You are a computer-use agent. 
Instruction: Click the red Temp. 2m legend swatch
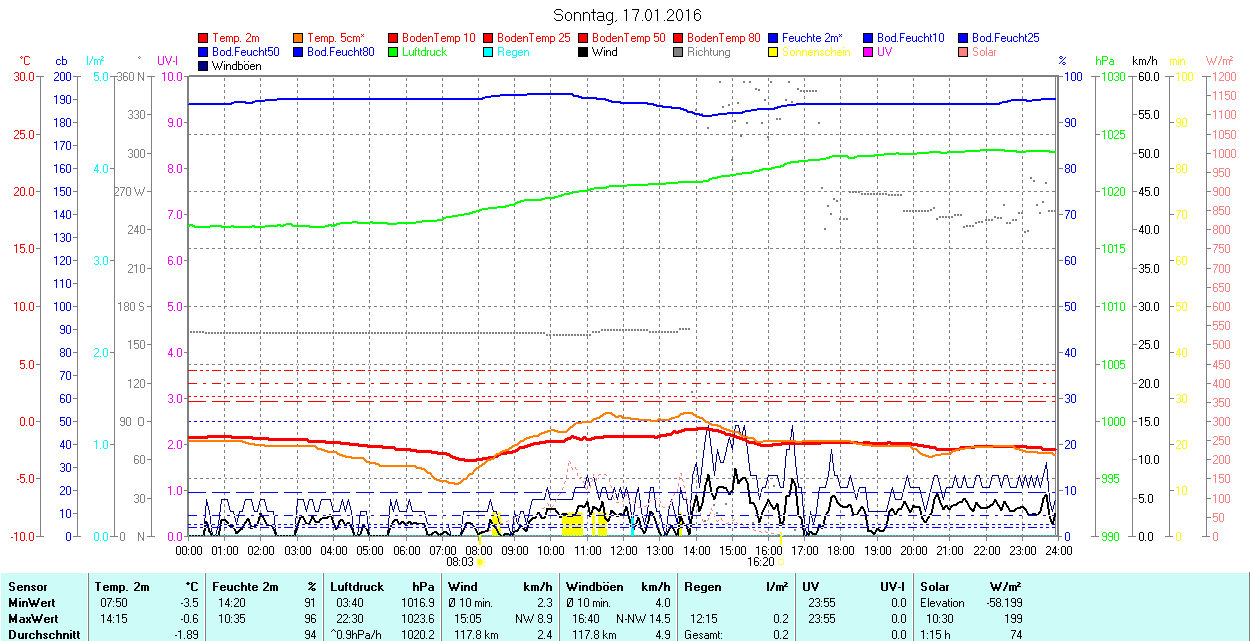tap(204, 38)
